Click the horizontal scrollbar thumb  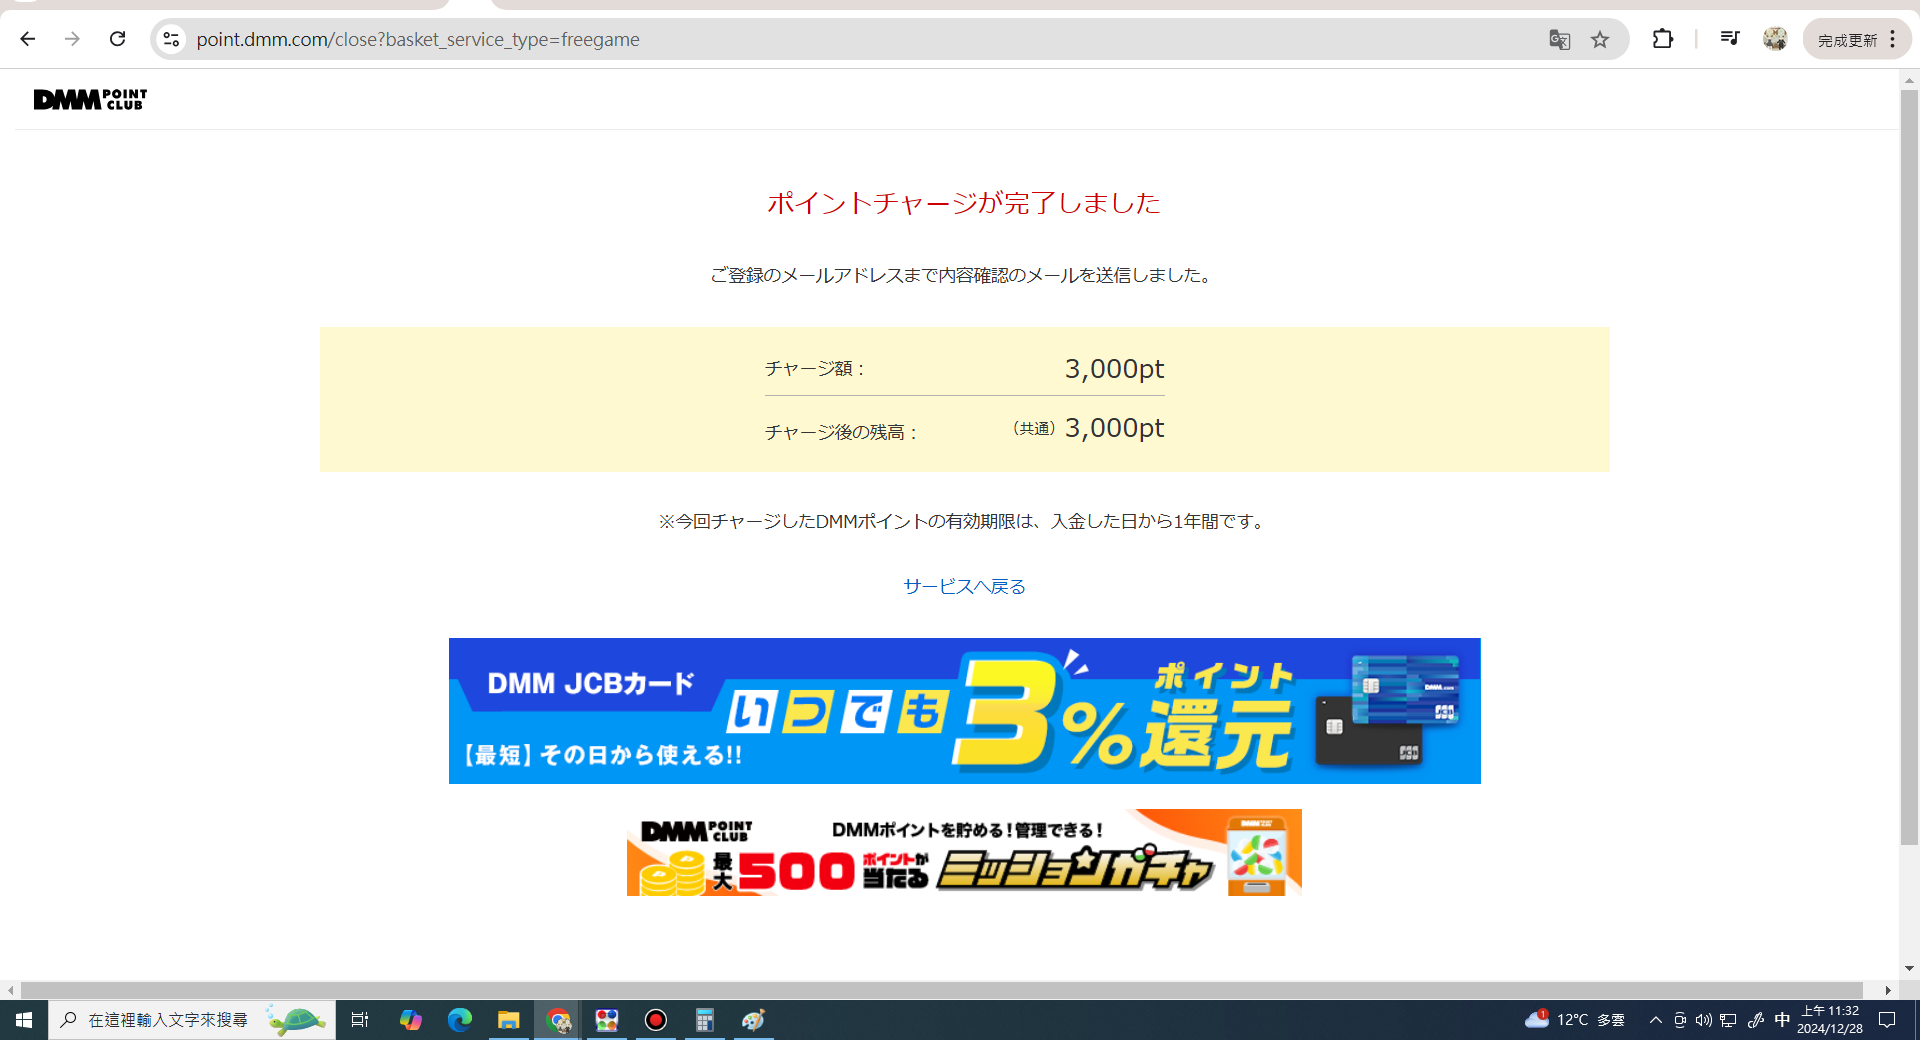click(x=940, y=990)
